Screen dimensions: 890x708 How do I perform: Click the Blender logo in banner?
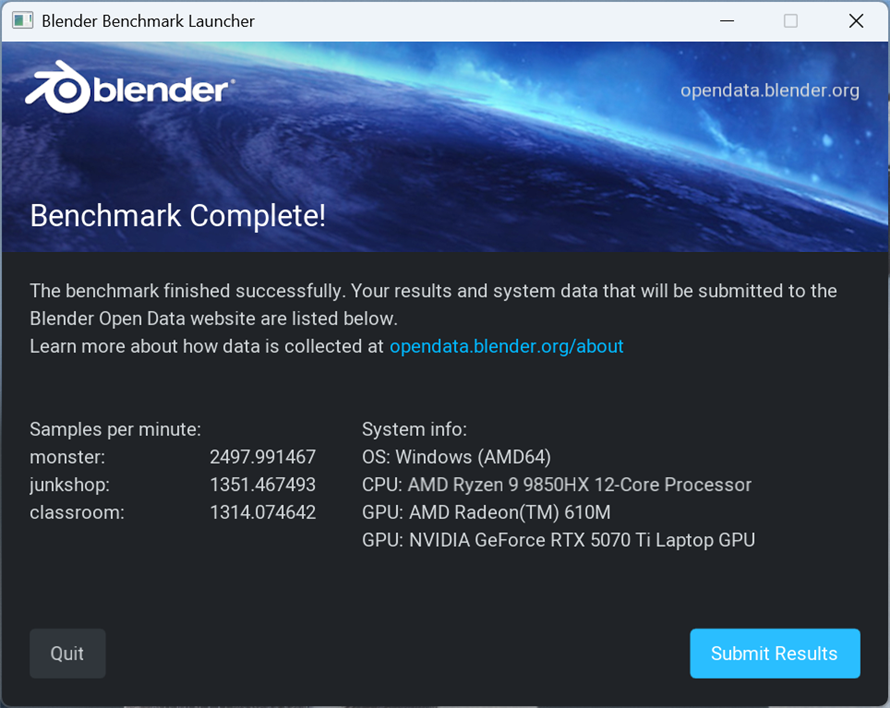[129, 88]
